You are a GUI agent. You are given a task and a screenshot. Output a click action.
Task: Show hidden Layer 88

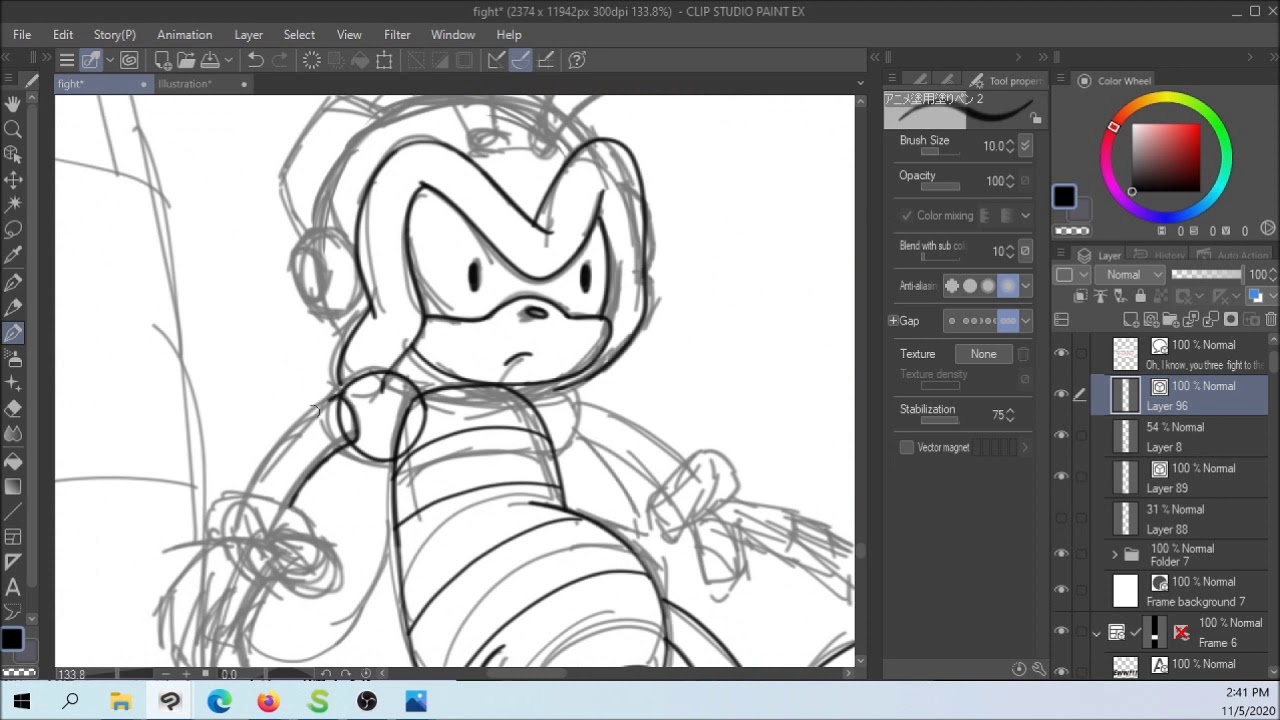pyautogui.click(x=1061, y=517)
